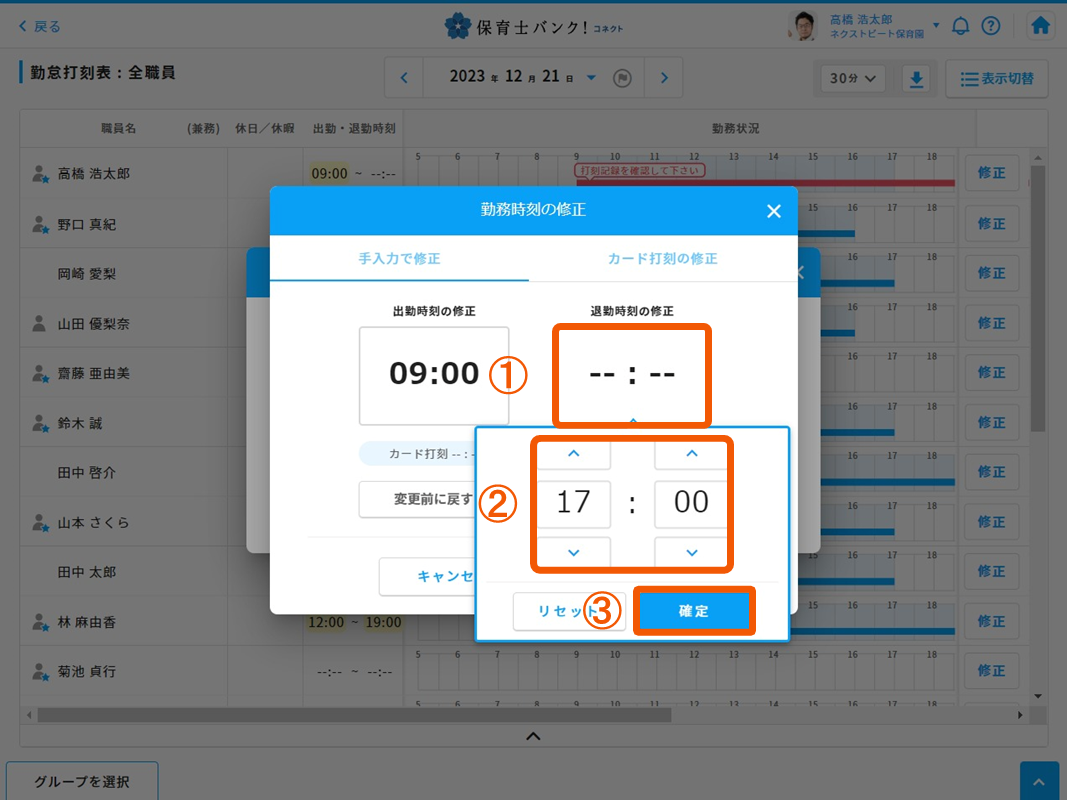Click the 表示切替 display switch button
The image size is (1067, 800).
[x=996, y=78]
